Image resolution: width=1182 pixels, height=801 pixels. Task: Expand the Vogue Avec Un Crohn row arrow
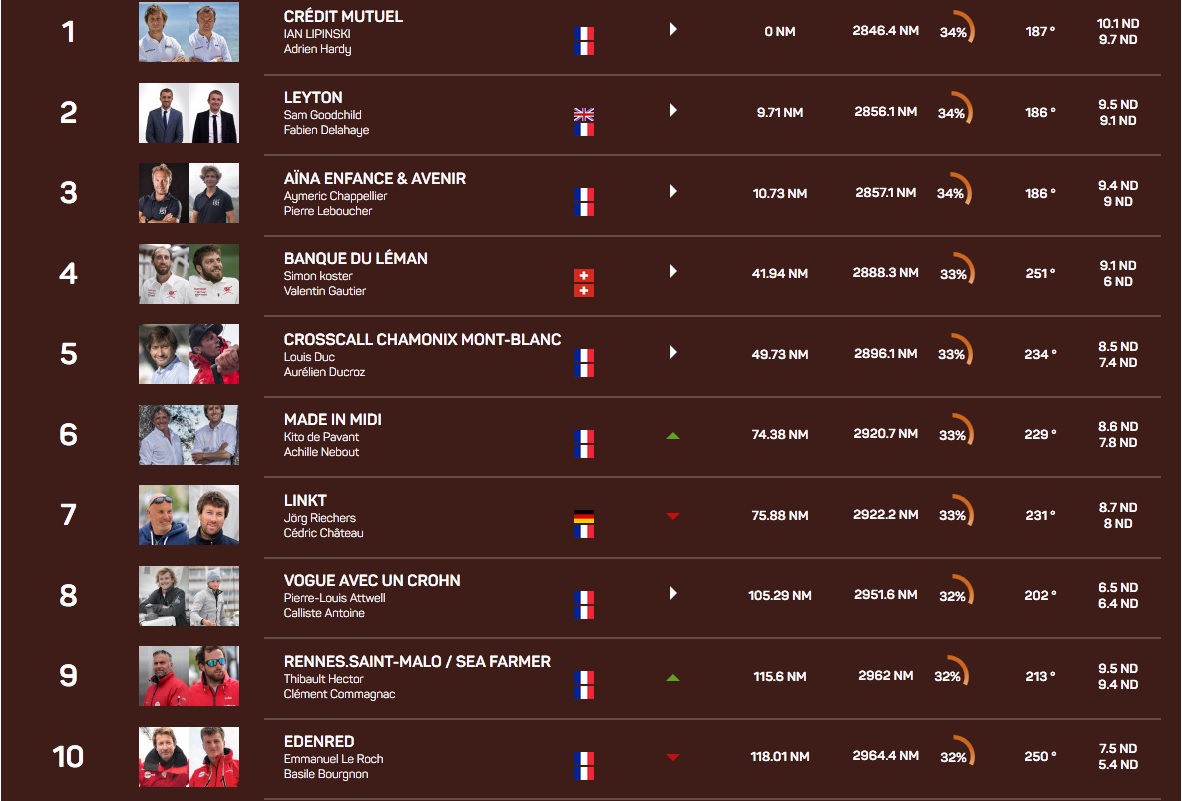coord(673,593)
